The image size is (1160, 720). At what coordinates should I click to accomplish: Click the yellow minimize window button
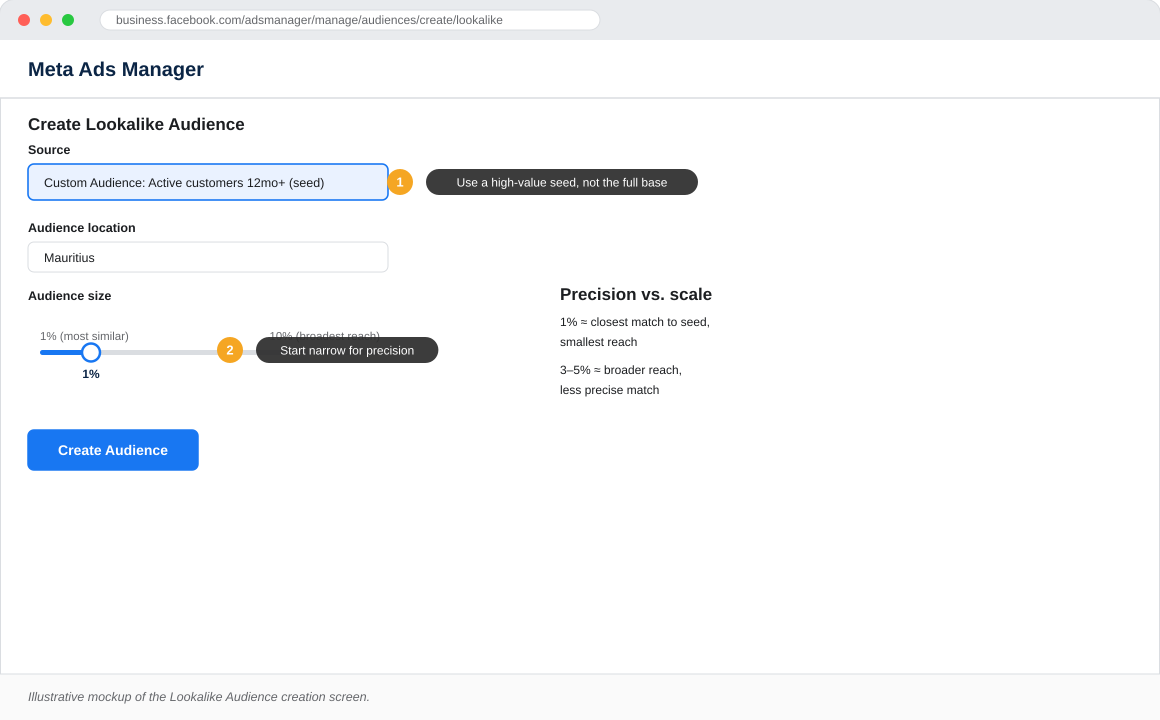(46, 20)
